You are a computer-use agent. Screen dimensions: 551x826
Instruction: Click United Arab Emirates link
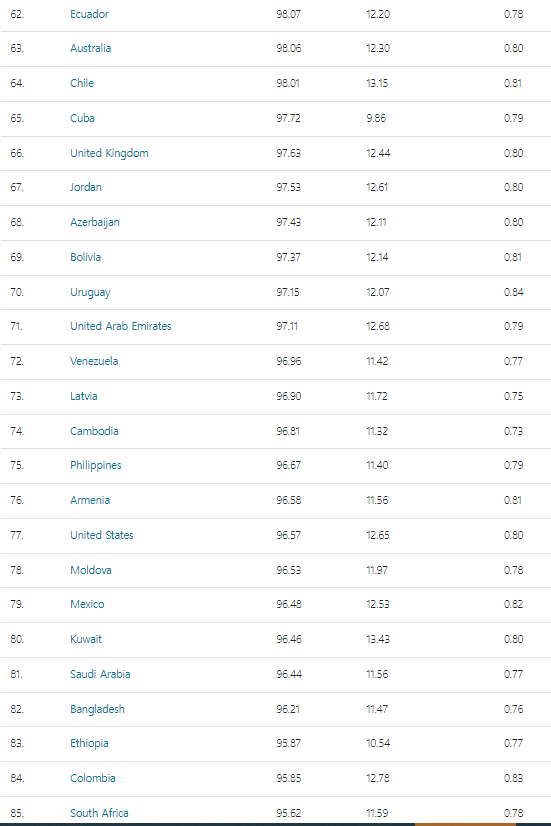click(121, 326)
